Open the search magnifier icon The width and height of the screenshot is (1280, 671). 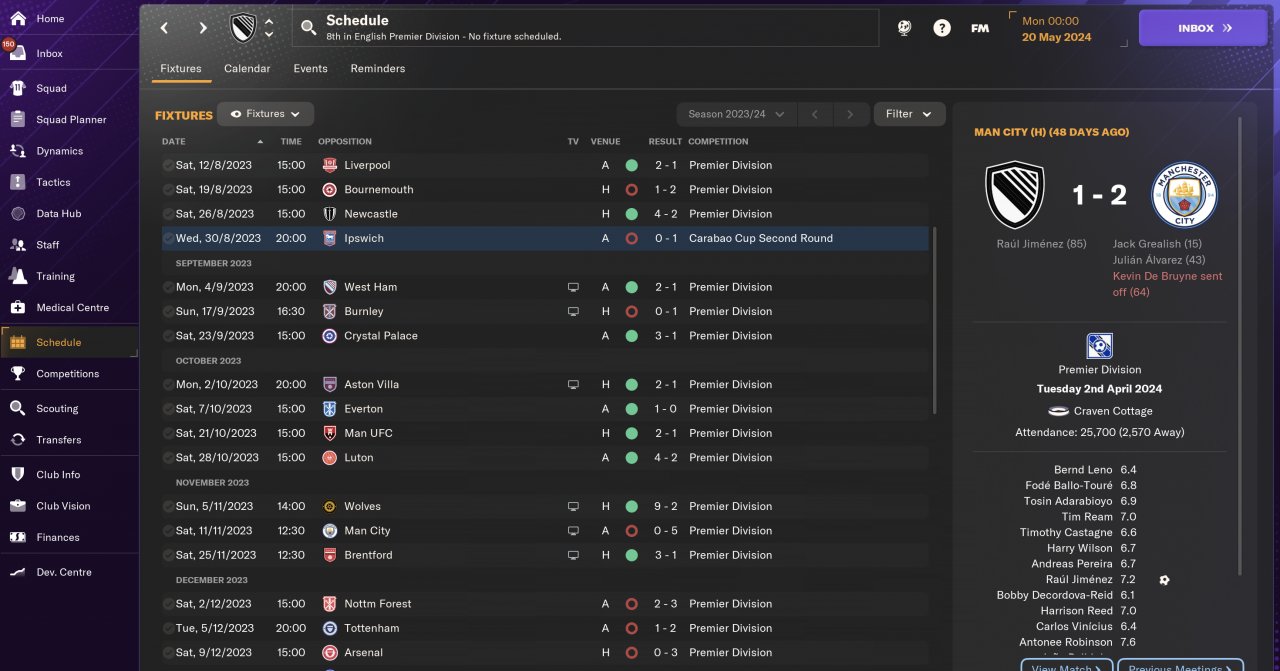(308, 28)
